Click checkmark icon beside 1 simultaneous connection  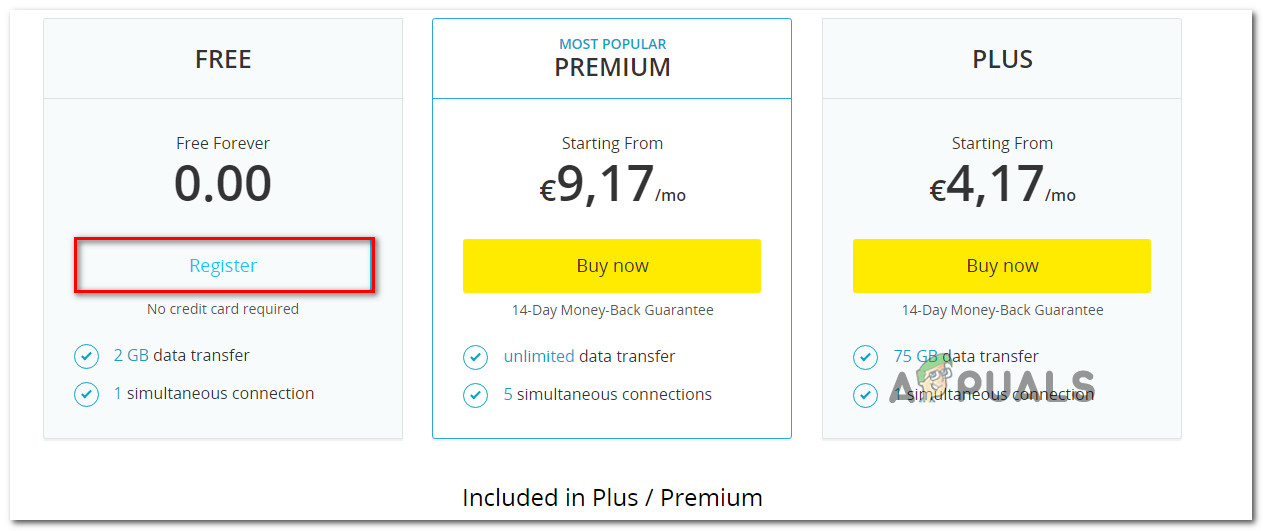[x=86, y=394]
